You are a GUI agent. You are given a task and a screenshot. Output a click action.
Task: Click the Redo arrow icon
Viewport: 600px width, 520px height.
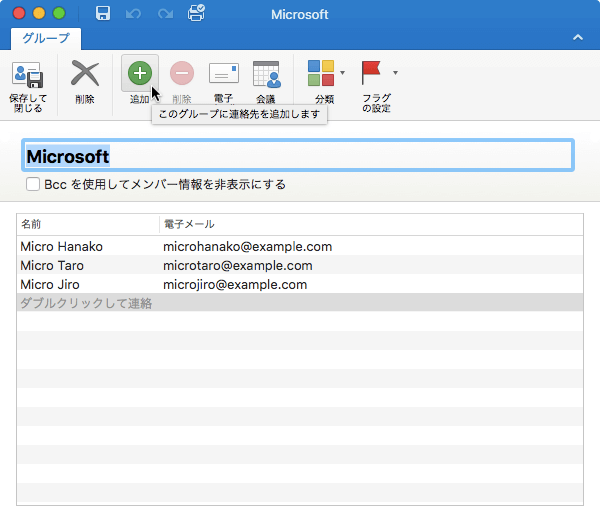pos(165,14)
